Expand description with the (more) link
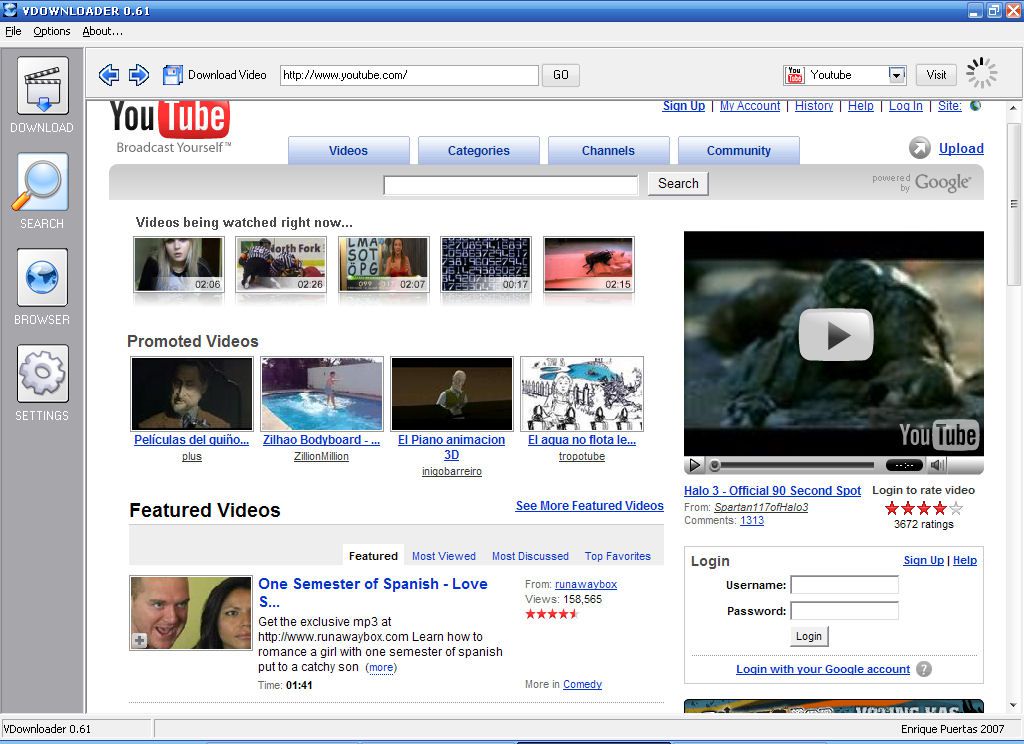The image size is (1024, 744). (x=381, y=667)
